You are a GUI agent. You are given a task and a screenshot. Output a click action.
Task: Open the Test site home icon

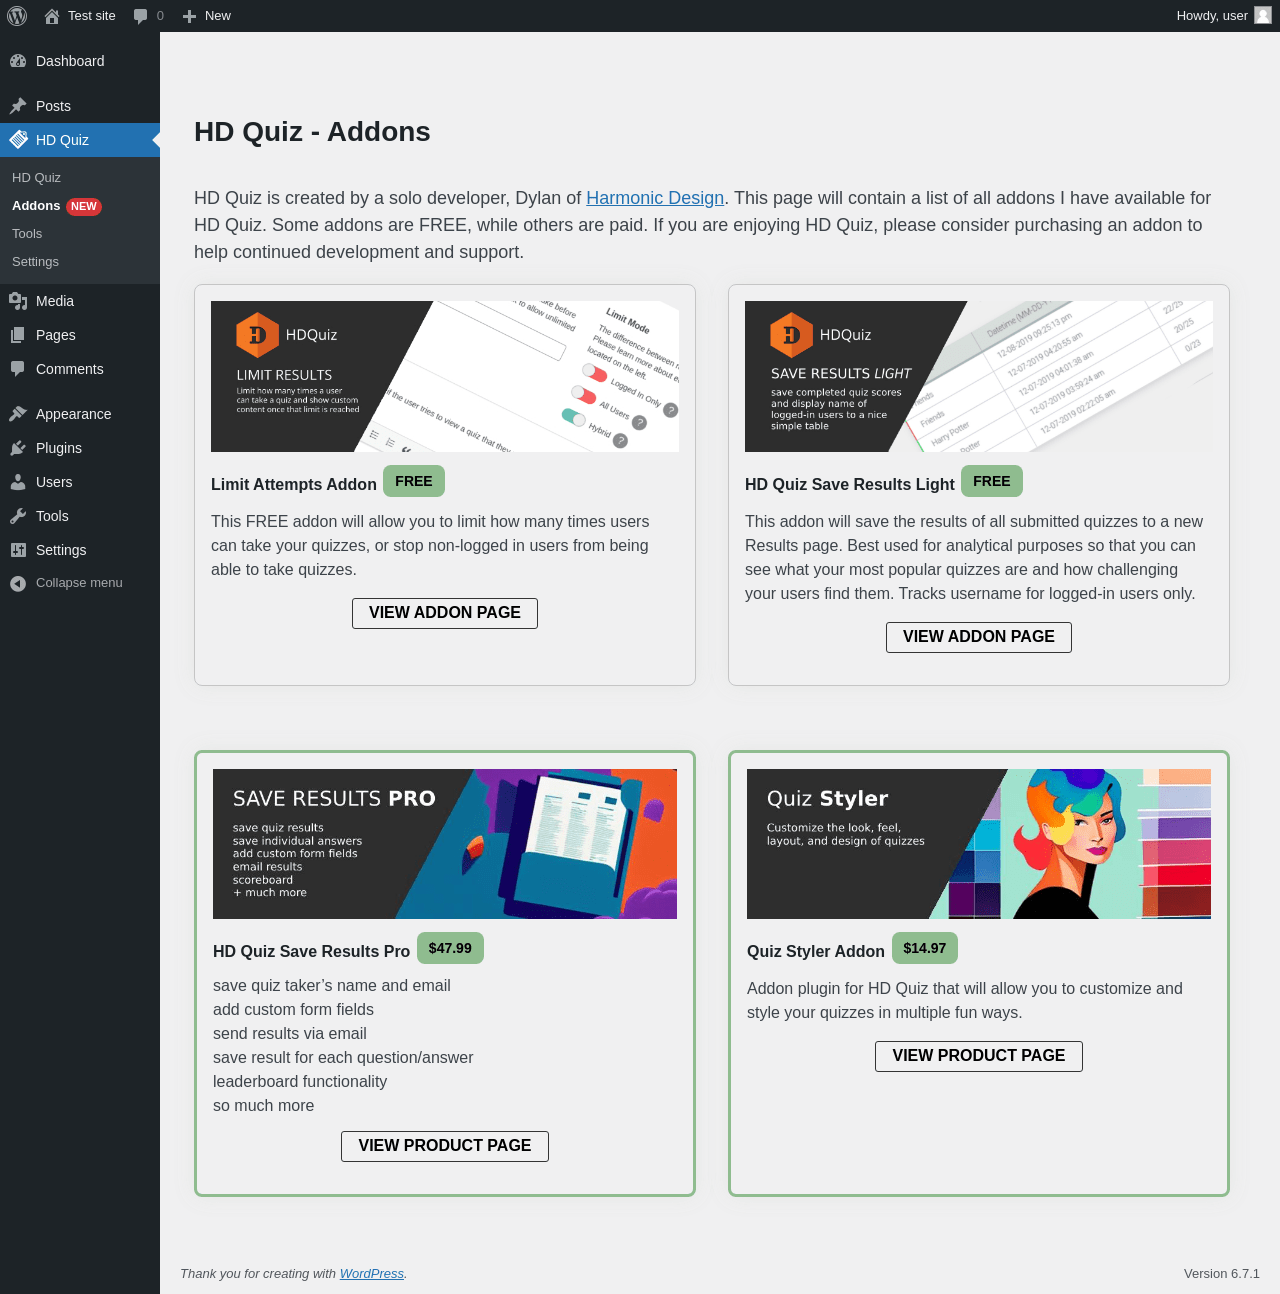(x=52, y=16)
